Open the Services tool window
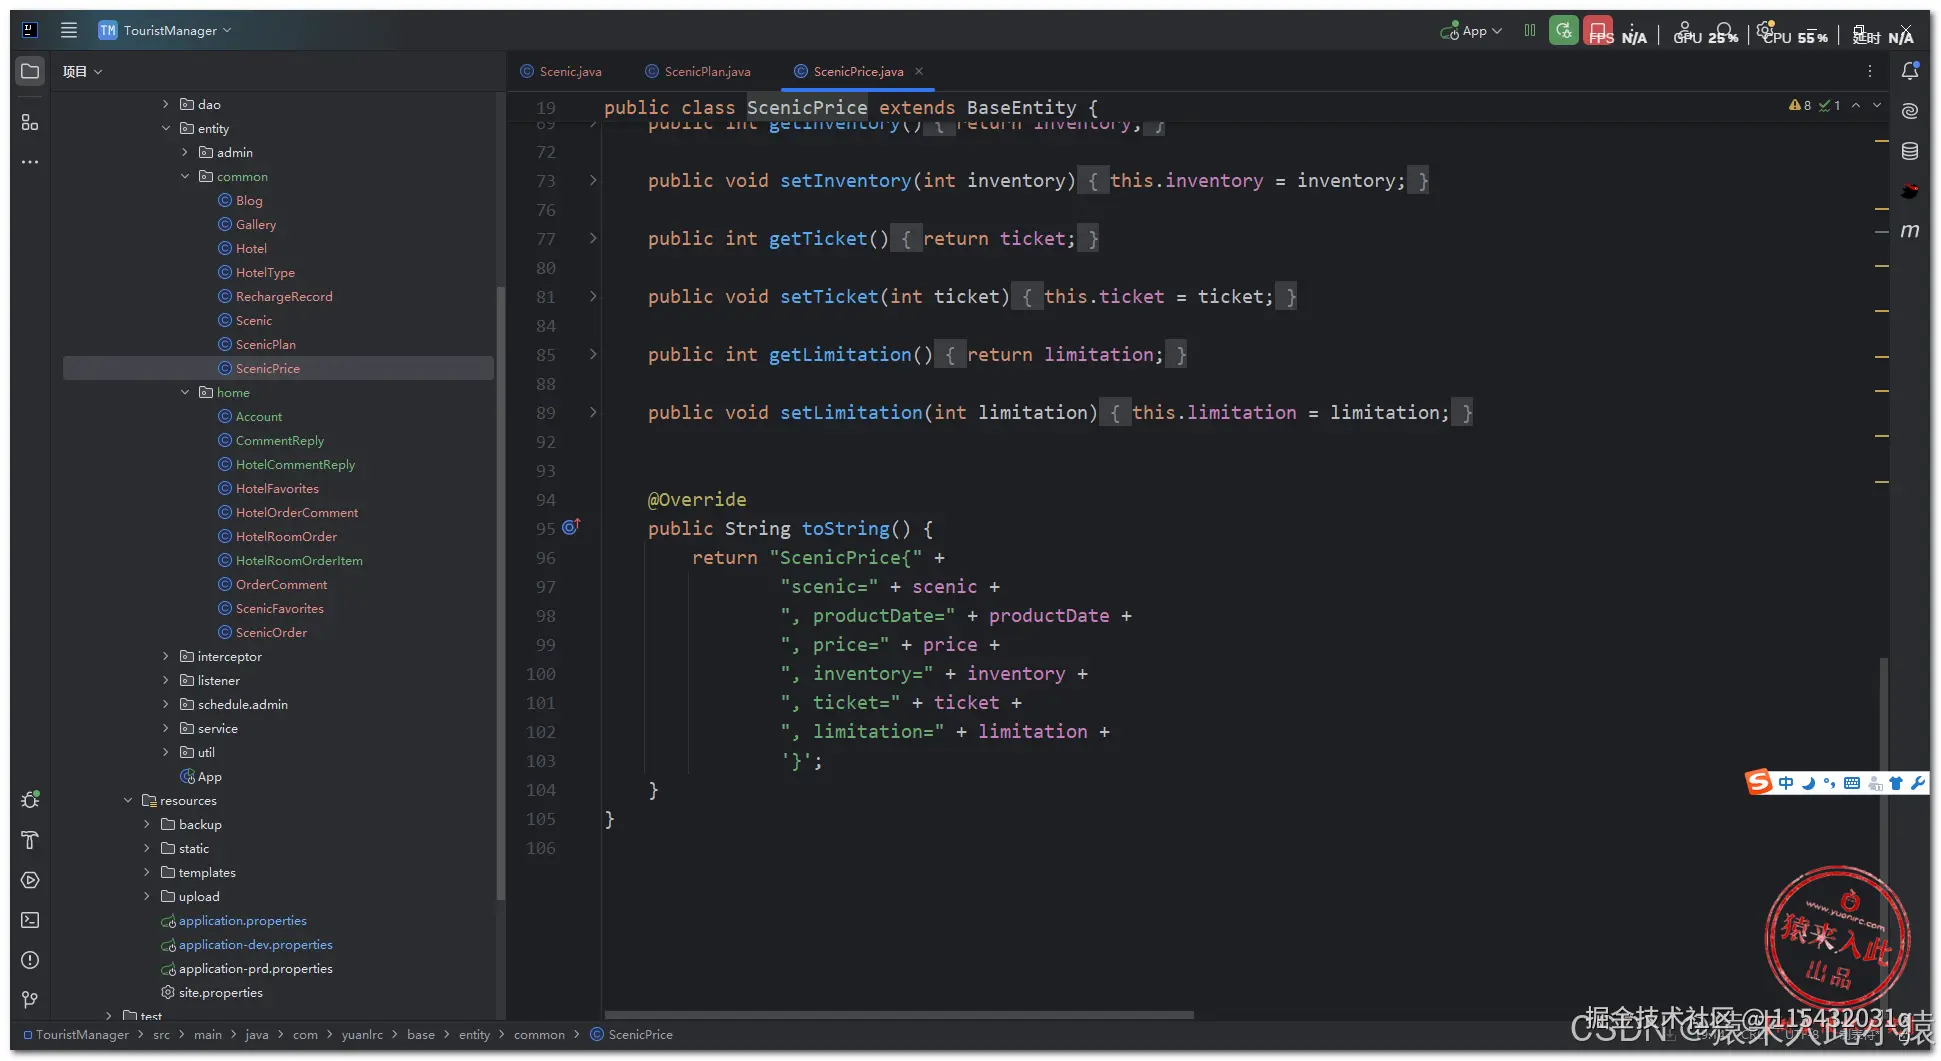Image resolution: width=1941 pixels, height=1061 pixels. point(30,880)
